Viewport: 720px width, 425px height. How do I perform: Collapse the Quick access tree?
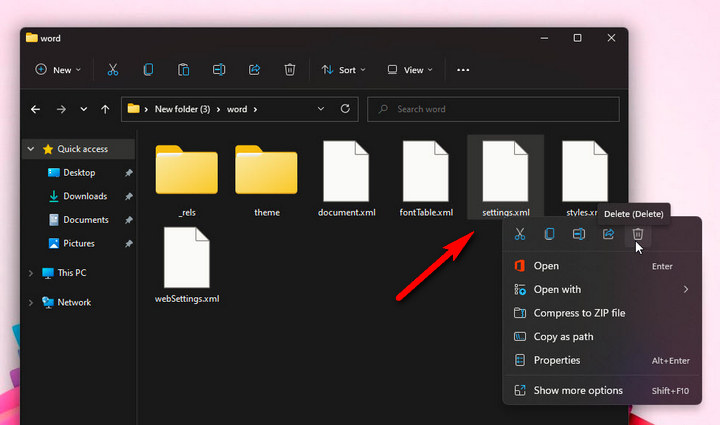tap(31, 149)
